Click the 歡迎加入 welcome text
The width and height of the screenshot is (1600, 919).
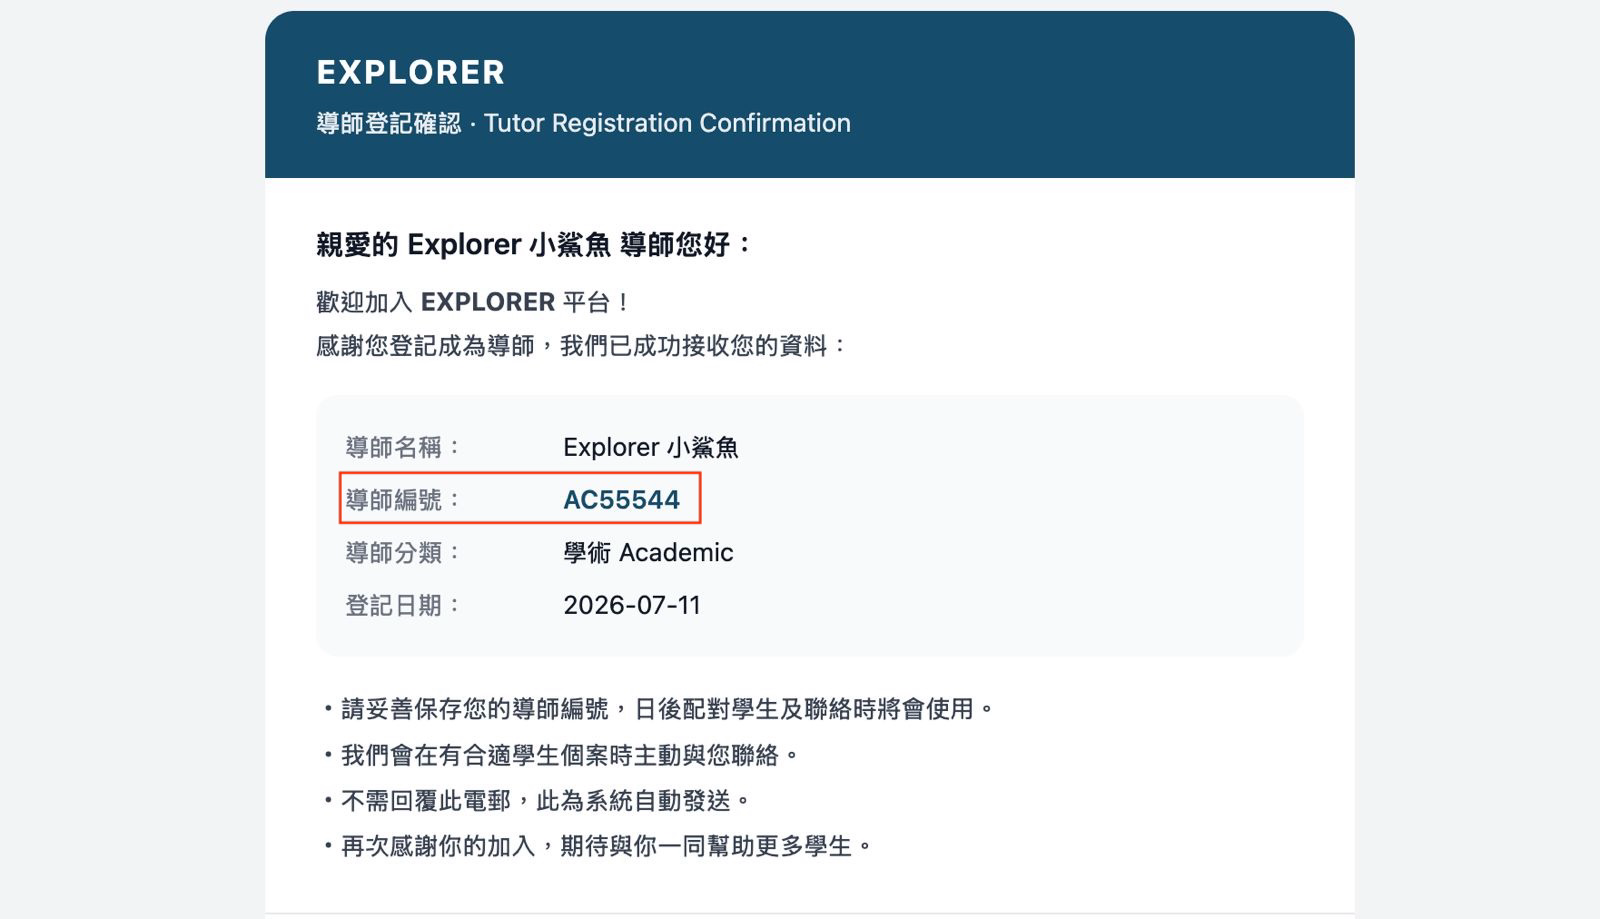pos(364,302)
